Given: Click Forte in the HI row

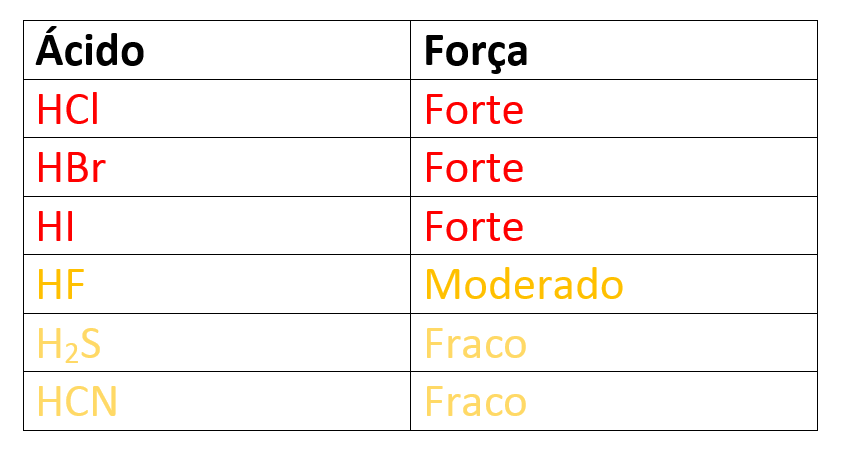Looking at the screenshot, I should (474, 226).
